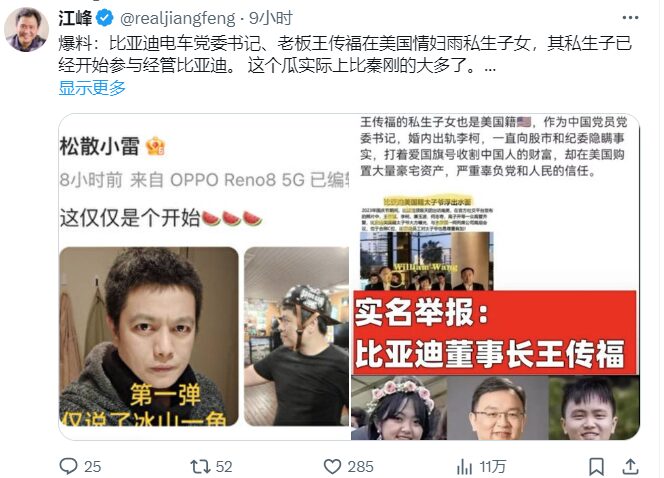Open the reply comment icon
Viewport: 664px width, 478px height.
(x=68, y=466)
